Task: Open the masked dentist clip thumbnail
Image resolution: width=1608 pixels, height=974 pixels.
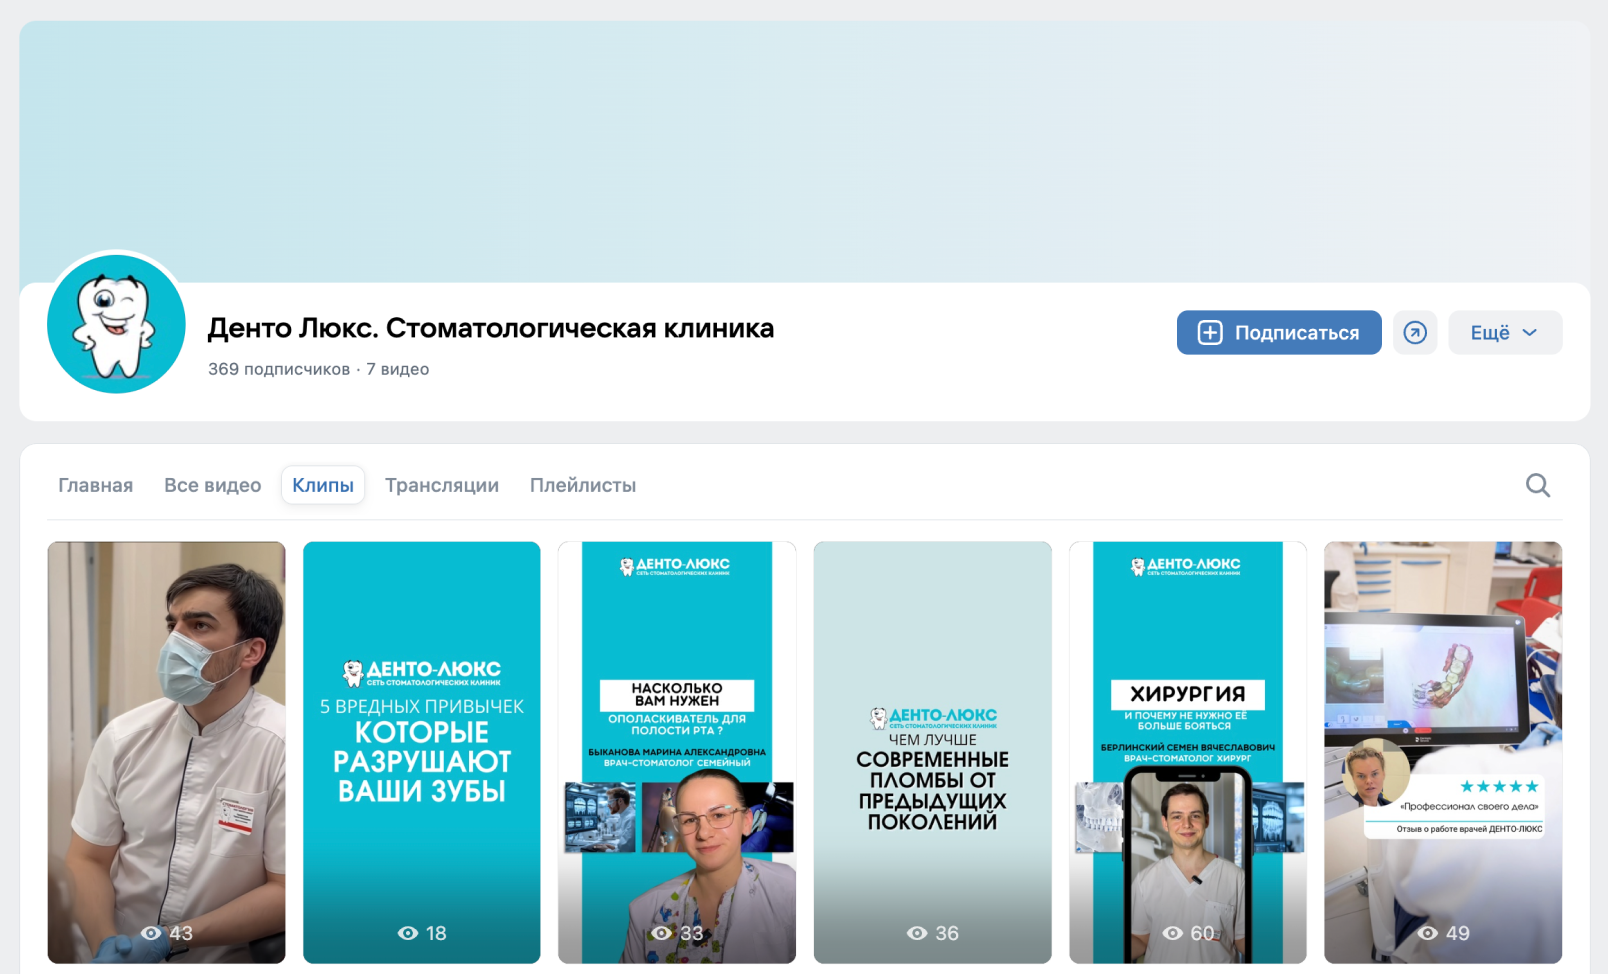Action: tap(167, 752)
